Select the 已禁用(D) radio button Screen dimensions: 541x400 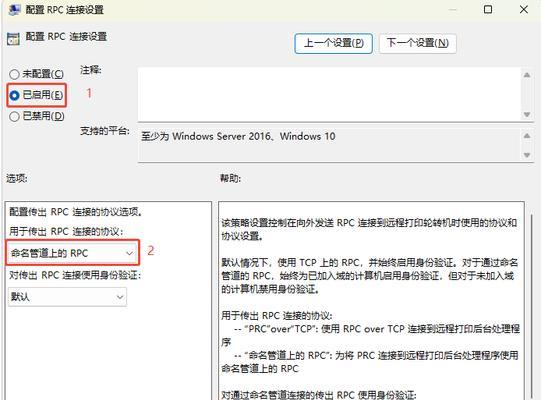(x=14, y=116)
